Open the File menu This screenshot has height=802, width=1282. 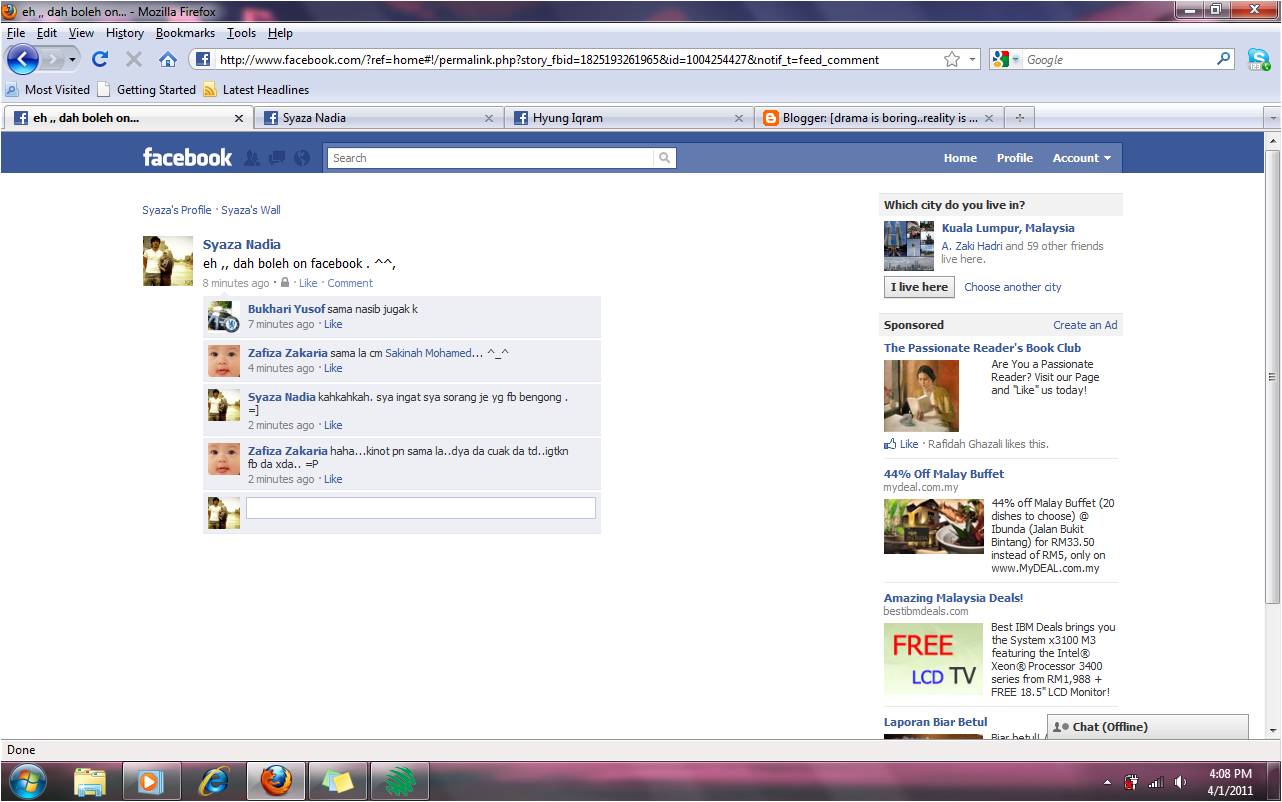point(16,33)
